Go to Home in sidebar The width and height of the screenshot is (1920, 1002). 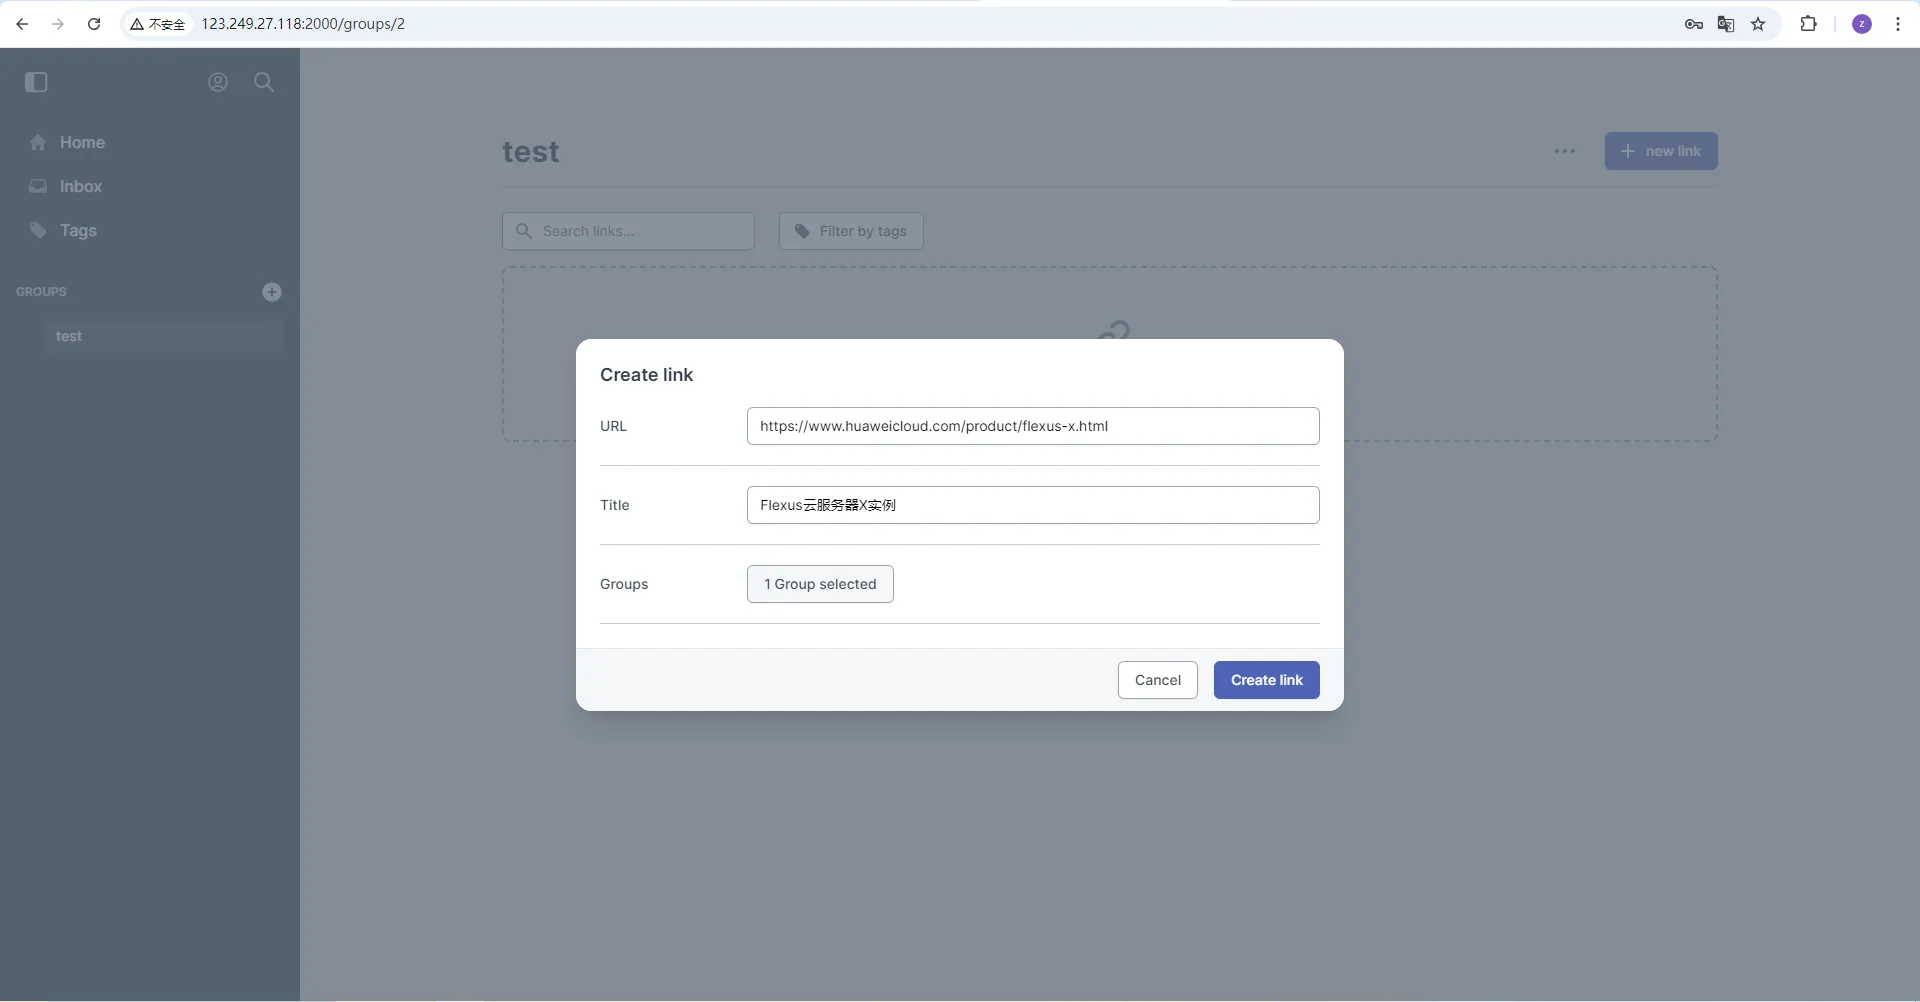pos(81,142)
